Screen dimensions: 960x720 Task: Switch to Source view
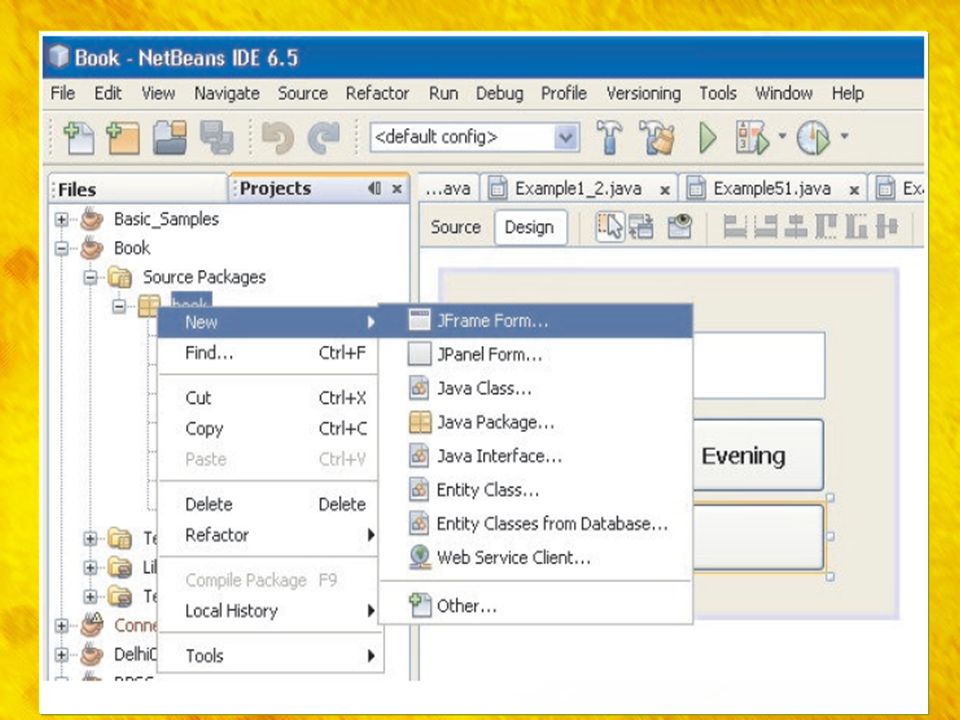tap(456, 227)
